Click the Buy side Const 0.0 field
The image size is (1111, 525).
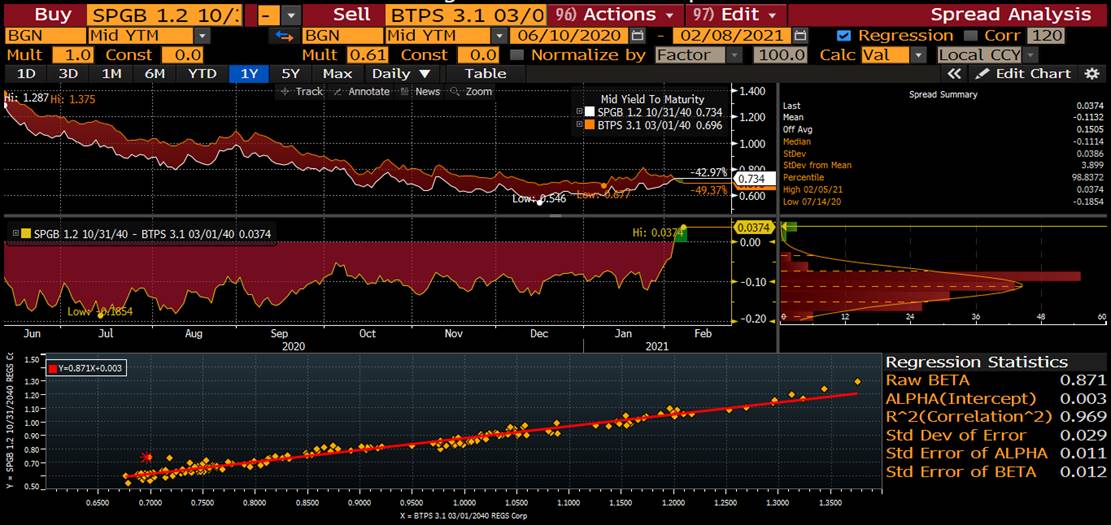[x=182, y=55]
